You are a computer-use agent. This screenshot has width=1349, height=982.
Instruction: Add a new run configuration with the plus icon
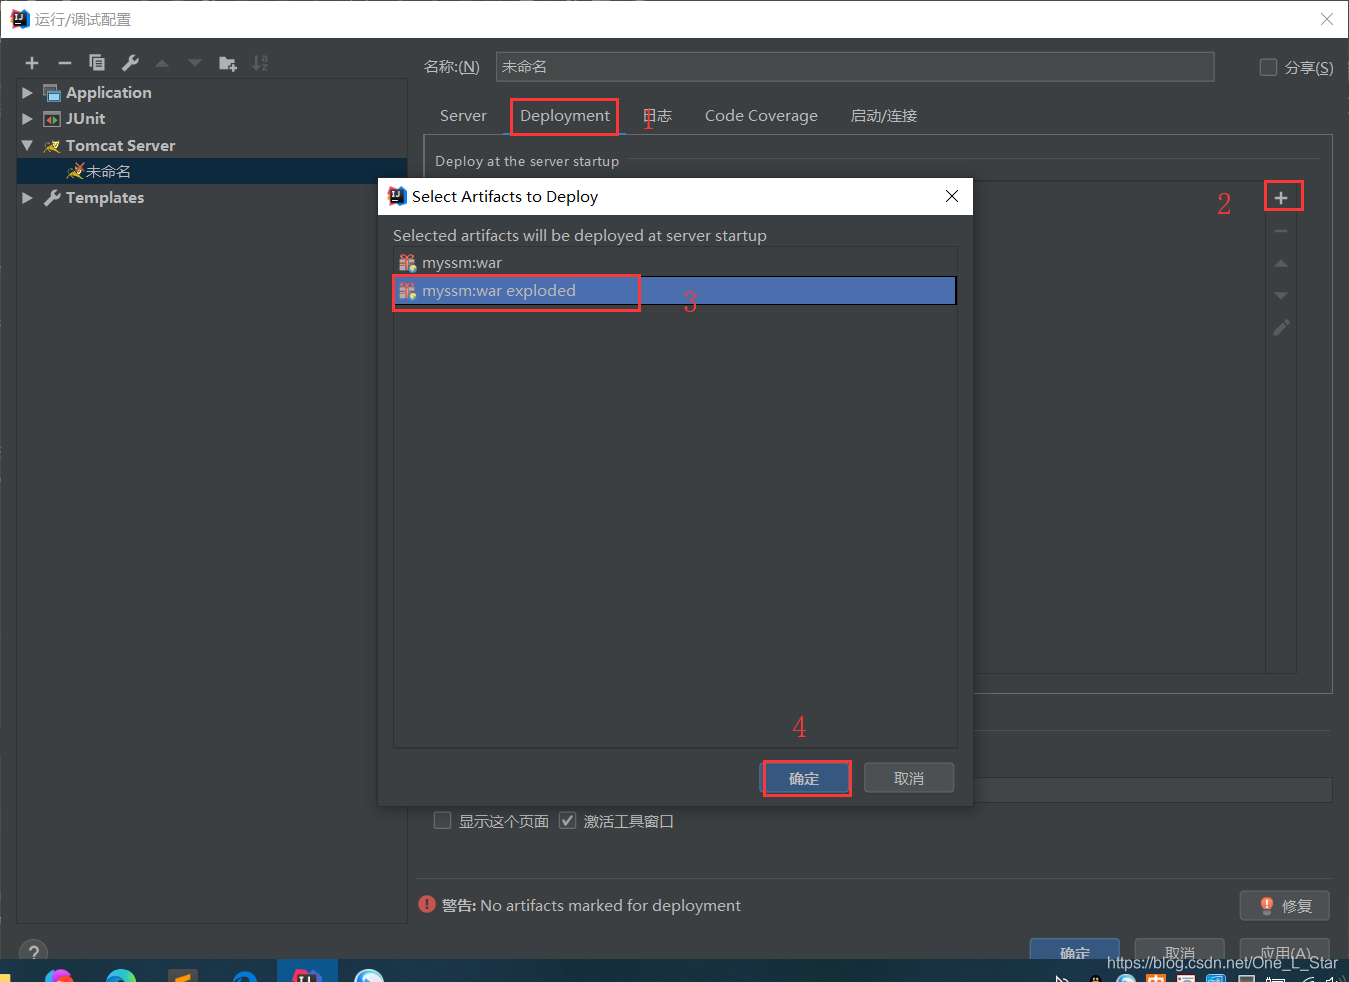tap(31, 62)
